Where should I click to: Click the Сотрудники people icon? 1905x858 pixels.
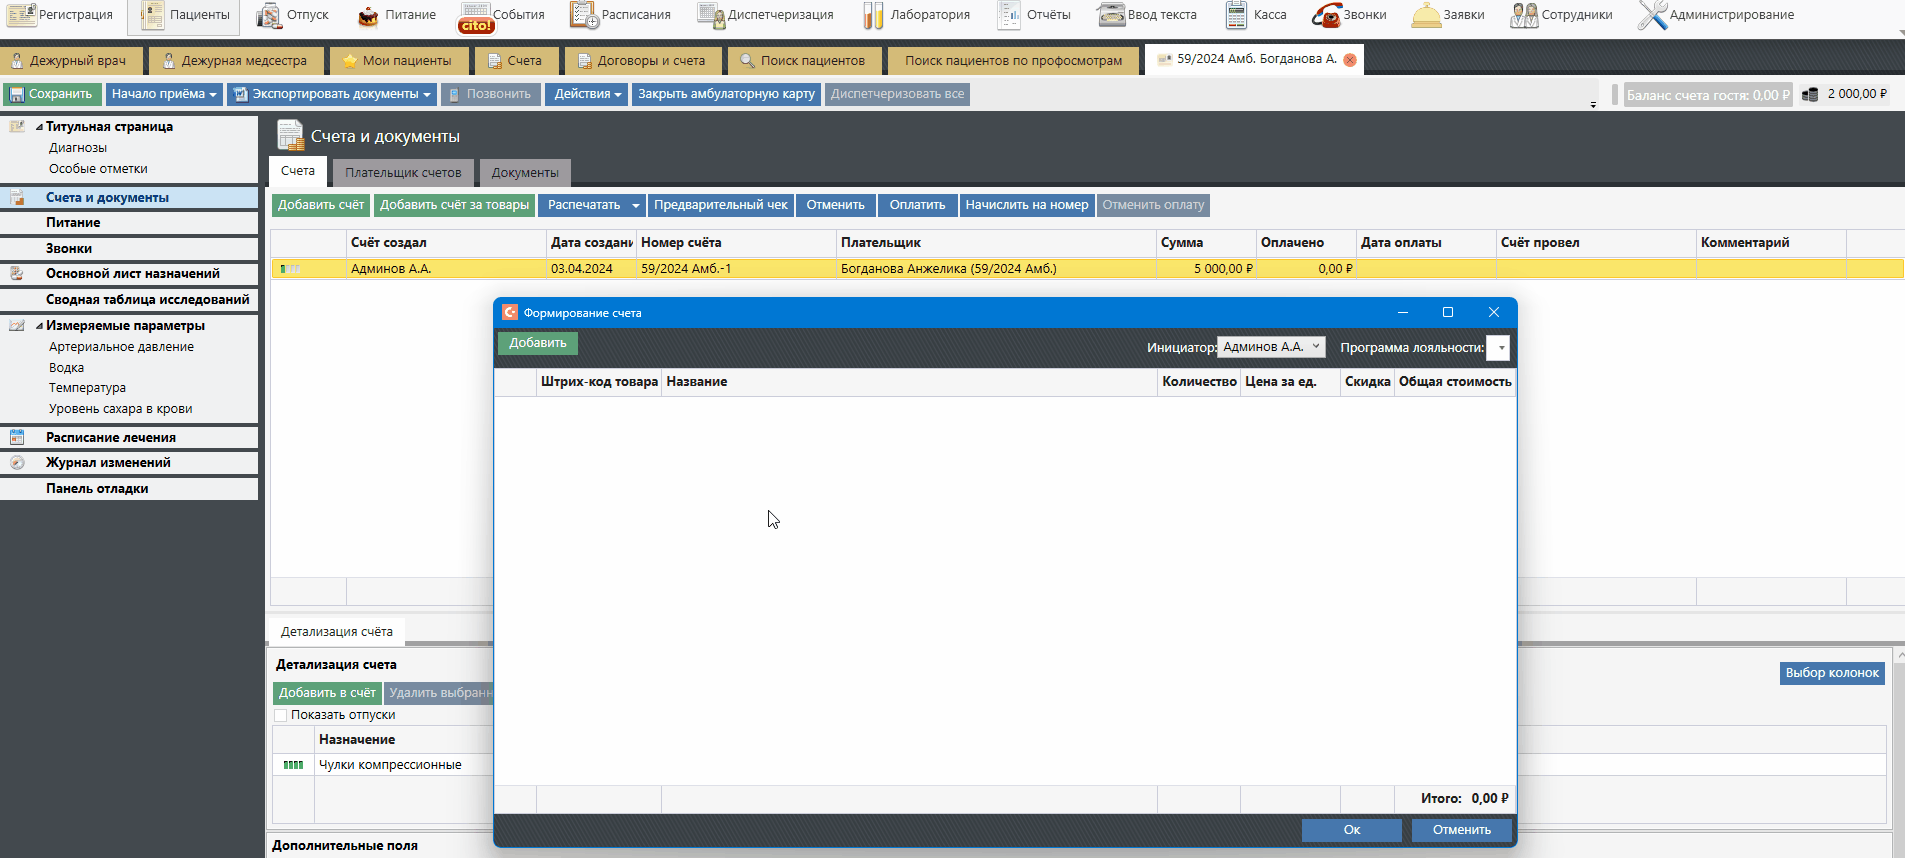1523,15
